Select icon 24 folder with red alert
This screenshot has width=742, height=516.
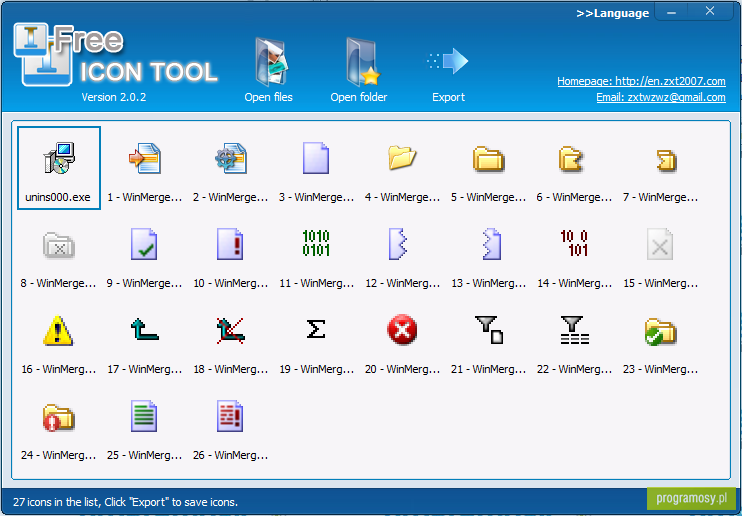pyautogui.click(x=59, y=418)
